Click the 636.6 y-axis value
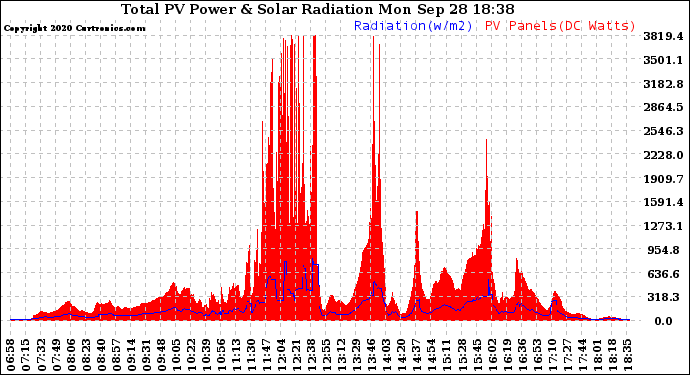 (665, 274)
